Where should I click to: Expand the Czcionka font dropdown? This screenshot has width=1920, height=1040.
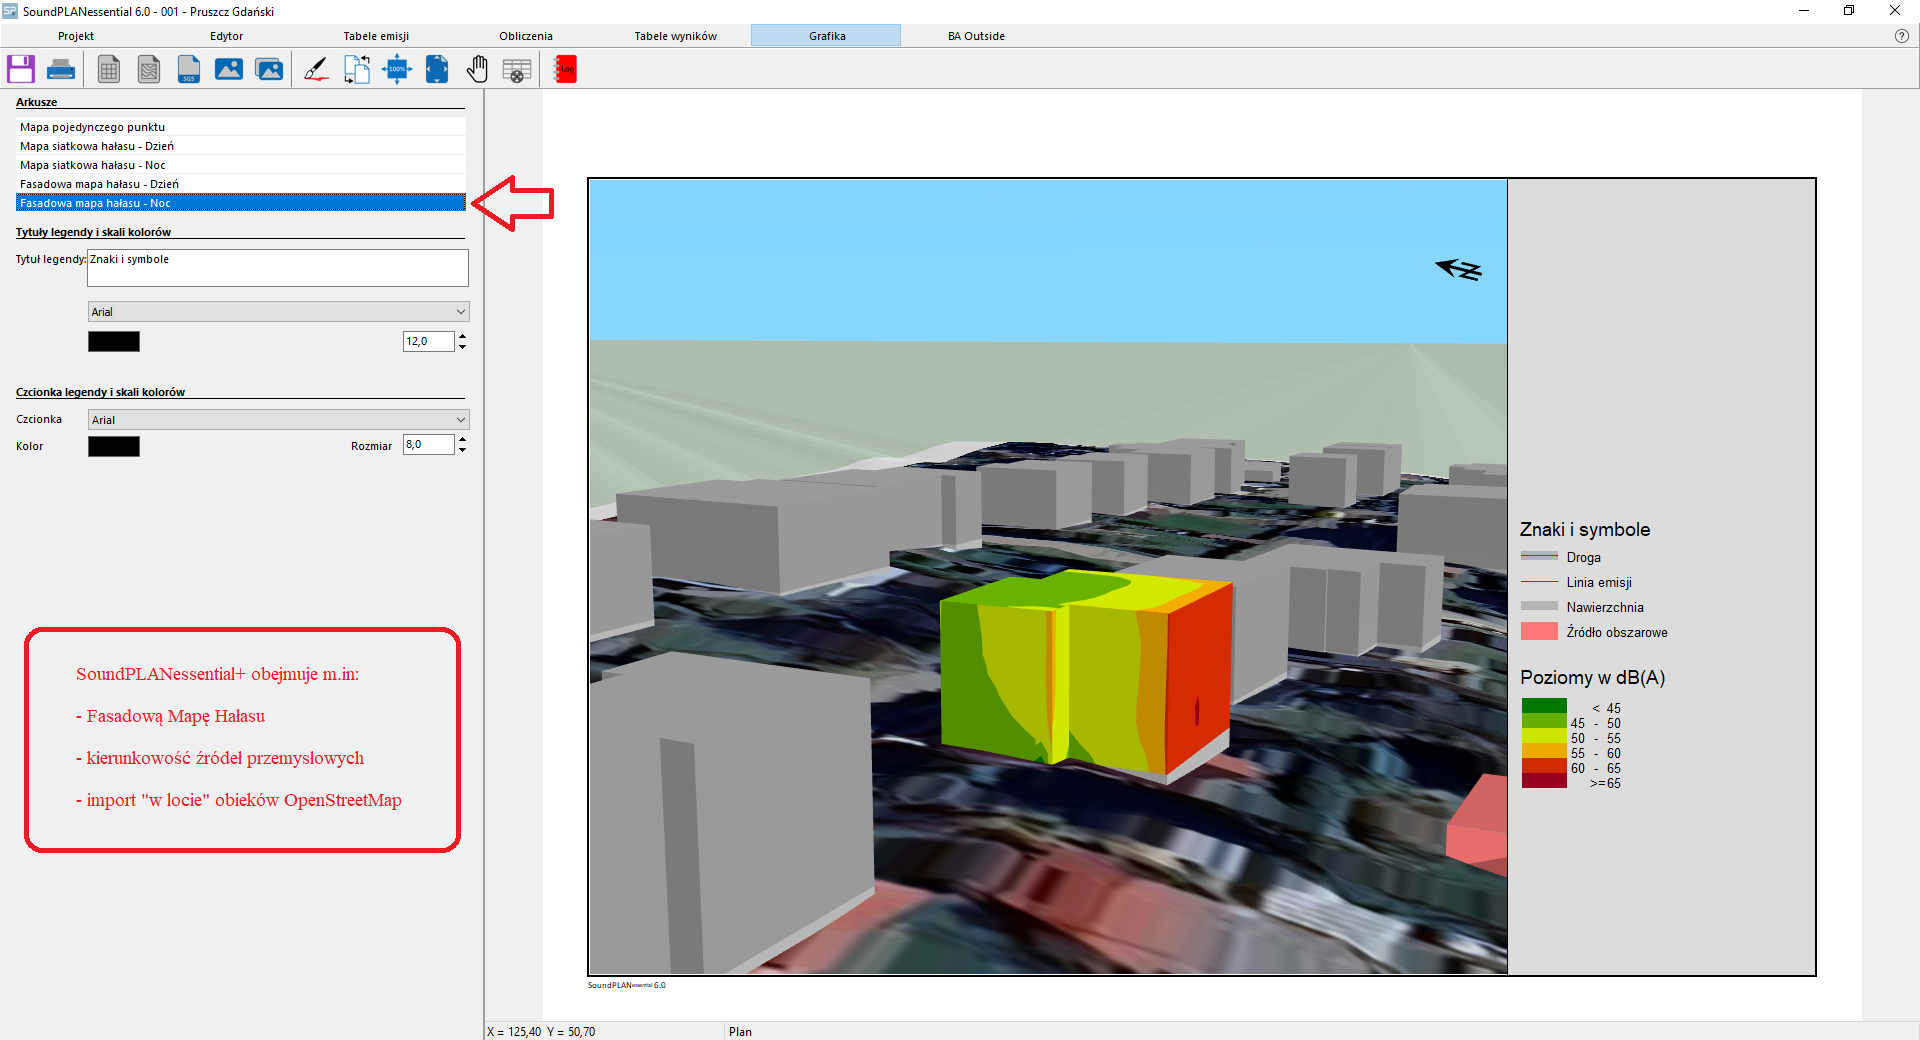coord(460,420)
